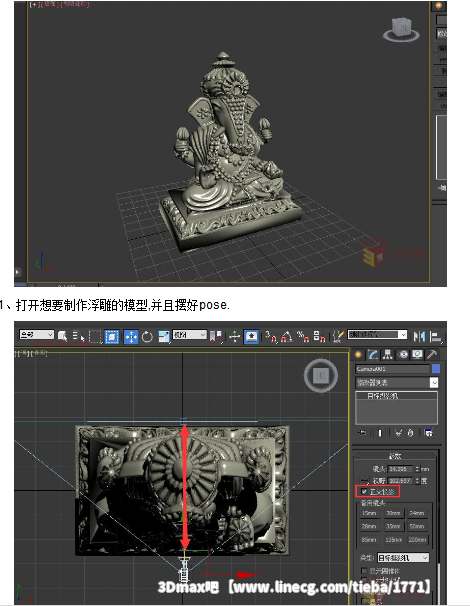Click Use Pivot Point Center icon
The image size is (470, 606).
click(x=216, y=336)
